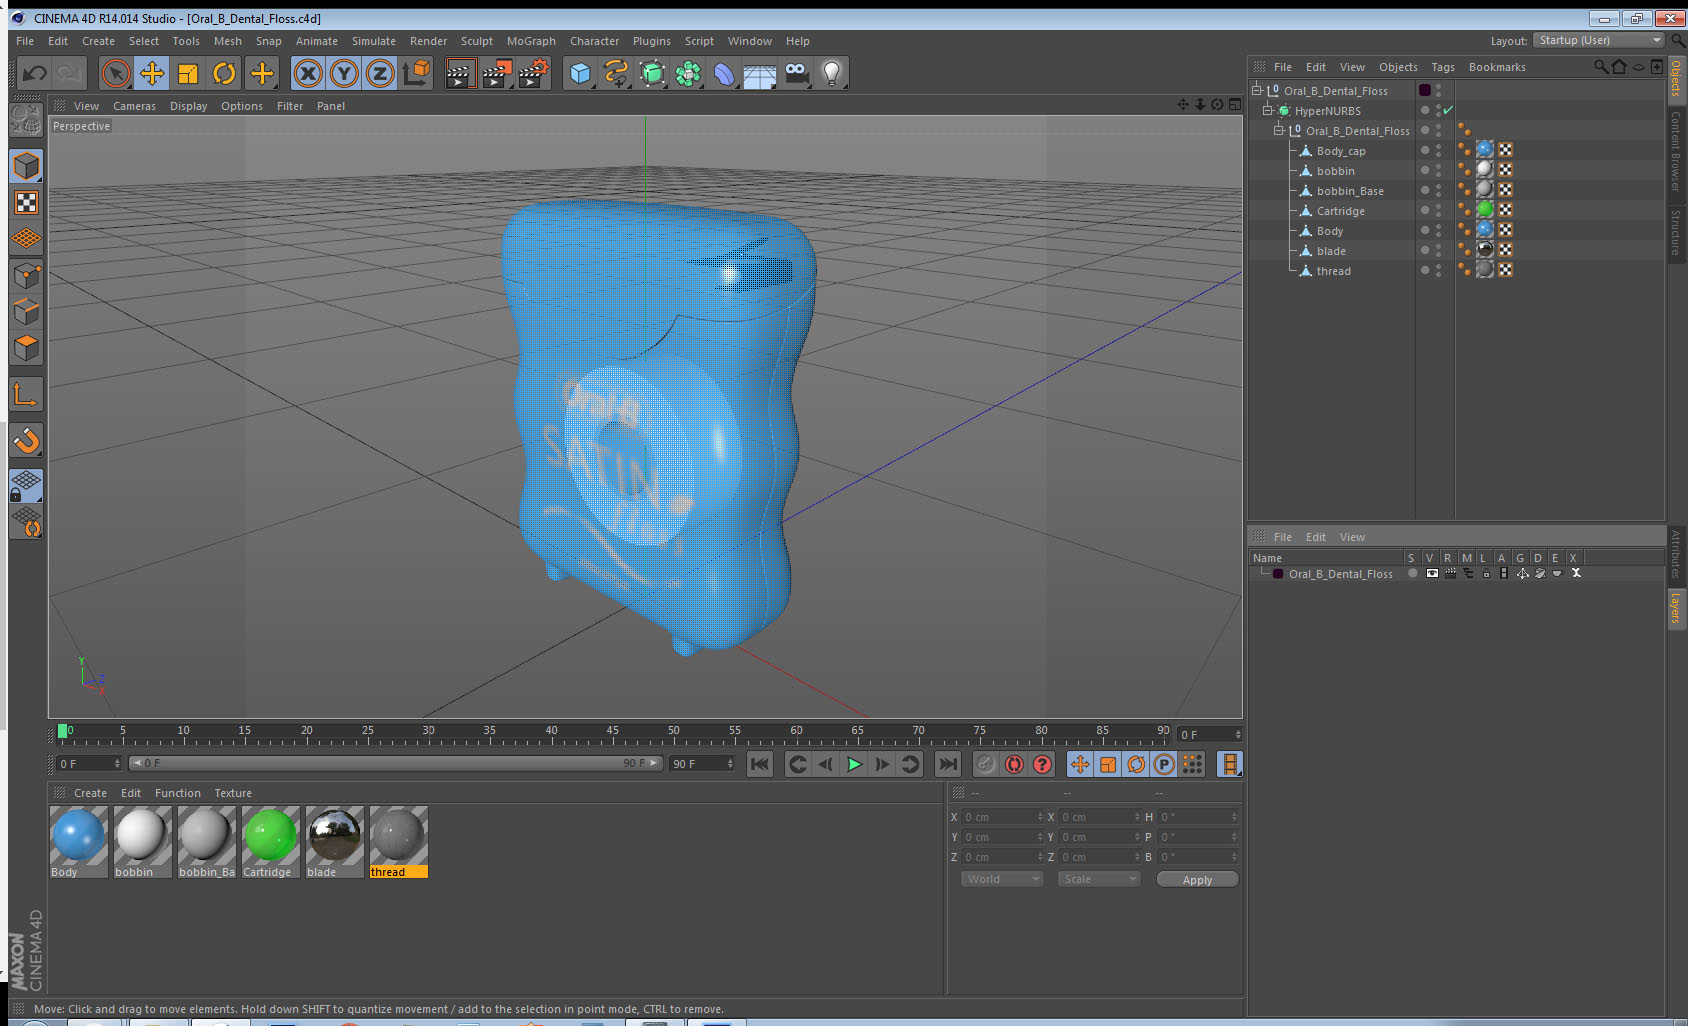Open the Object Manager Bookmarks menu
The image size is (1688, 1026).
(x=1497, y=67)
